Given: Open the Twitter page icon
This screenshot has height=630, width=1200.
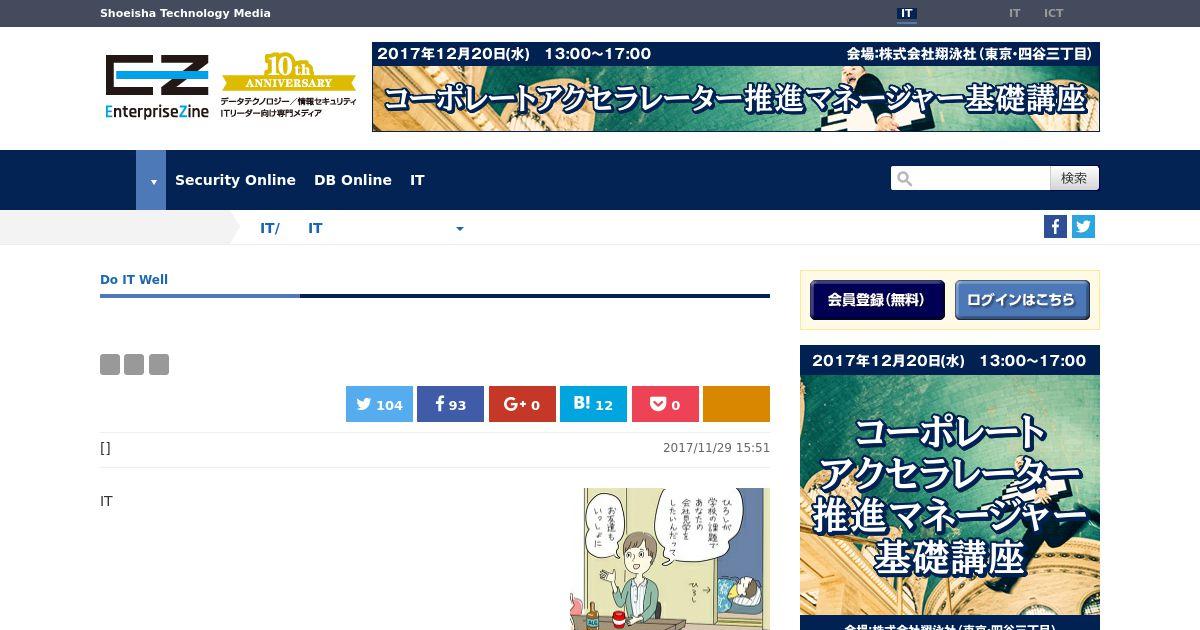Looking at the screenshot, I should (1083, 227).
